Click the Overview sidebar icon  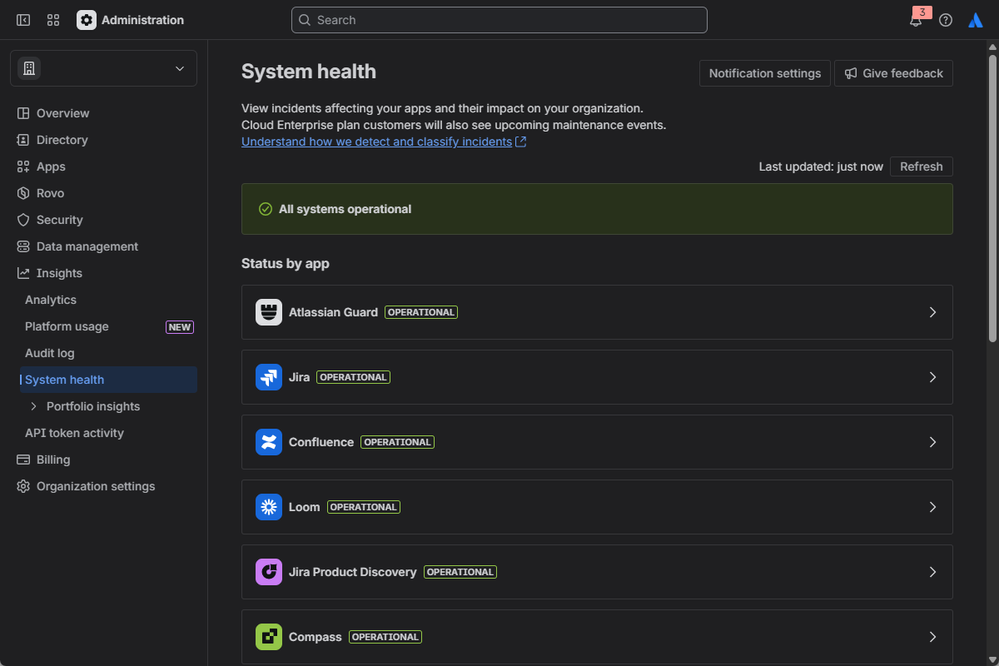pyautogui.click(x=24, y=113)
